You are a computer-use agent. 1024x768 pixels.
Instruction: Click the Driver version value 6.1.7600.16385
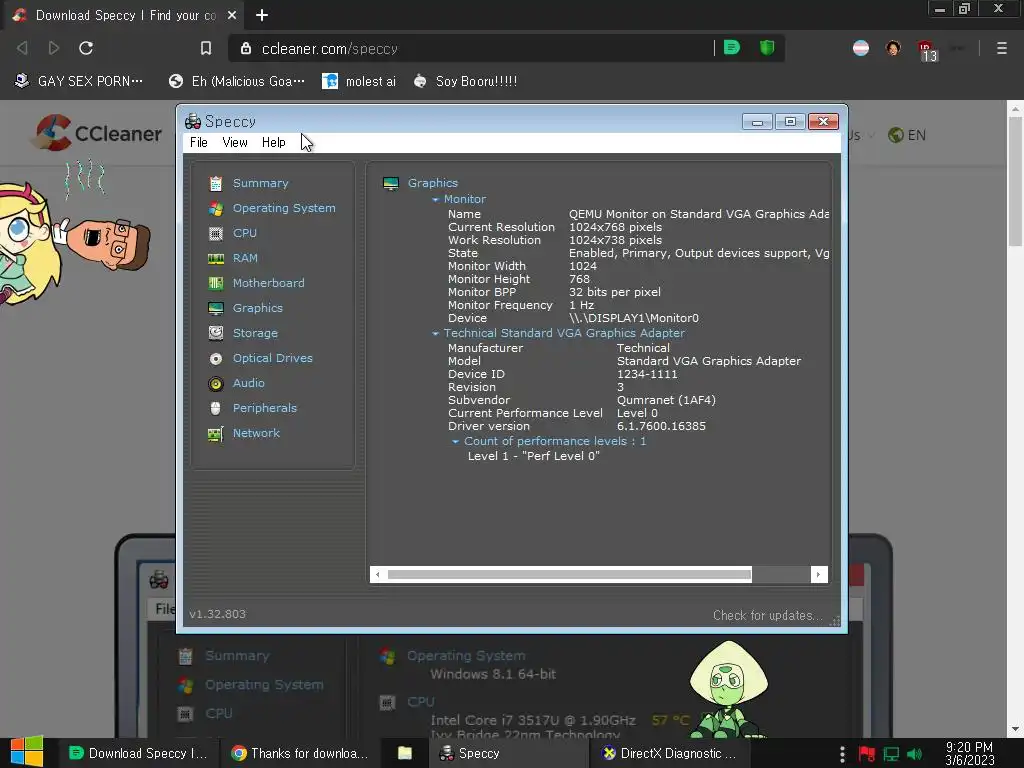pyautogui.click(x=661, y=426)
